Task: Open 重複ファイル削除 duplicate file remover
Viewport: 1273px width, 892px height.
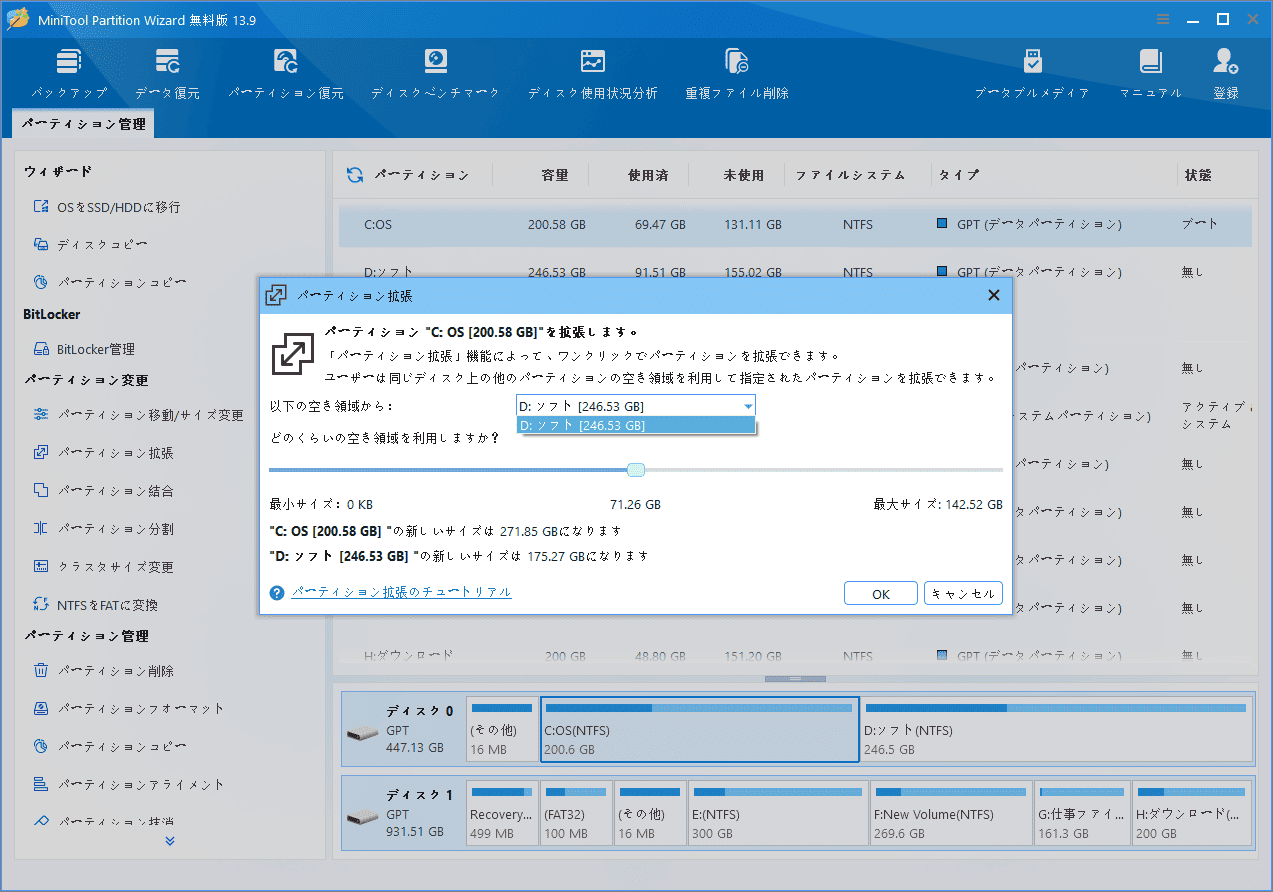Action: [737, 74]
